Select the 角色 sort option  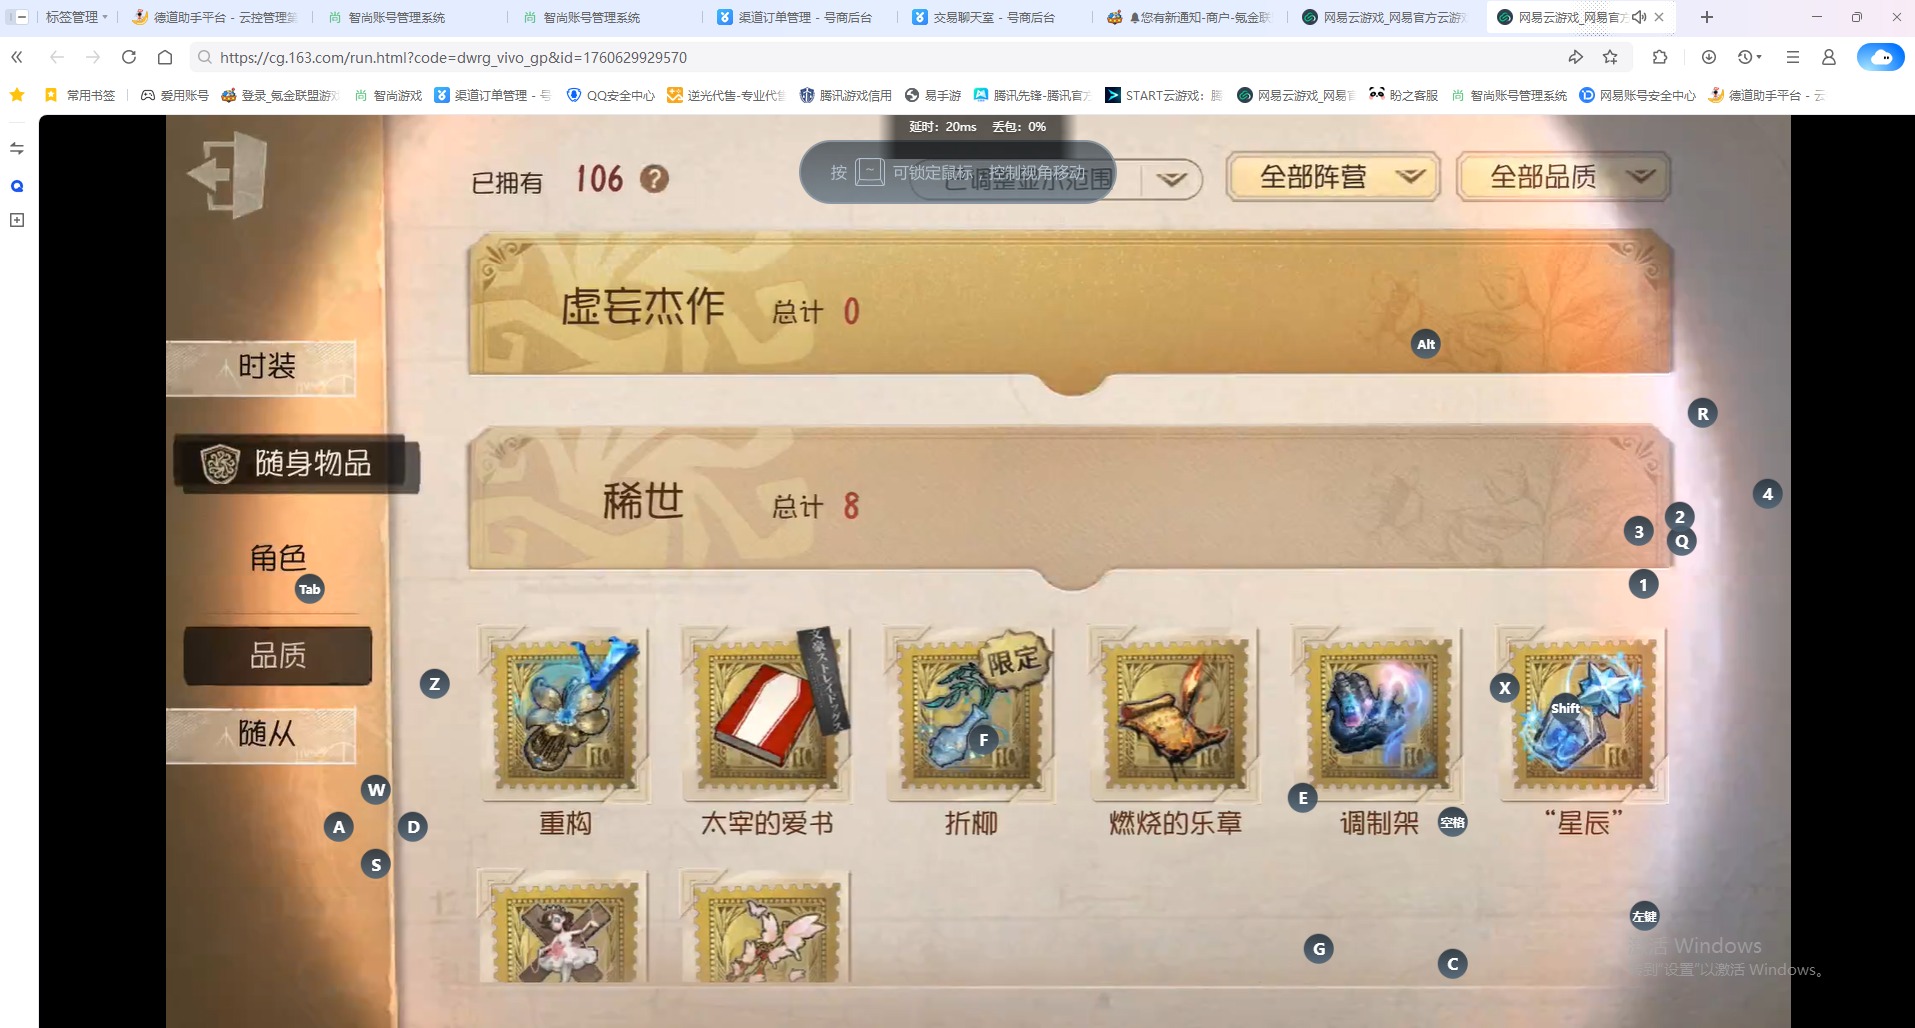[278, 558]
